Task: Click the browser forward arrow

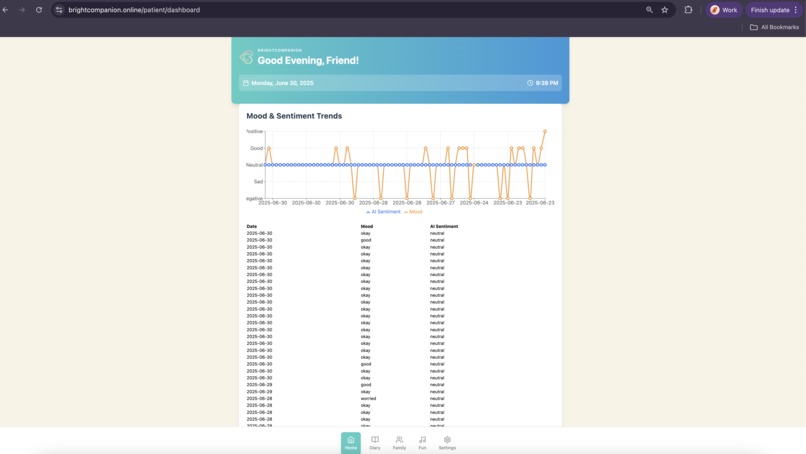Action: pos(22,10)
